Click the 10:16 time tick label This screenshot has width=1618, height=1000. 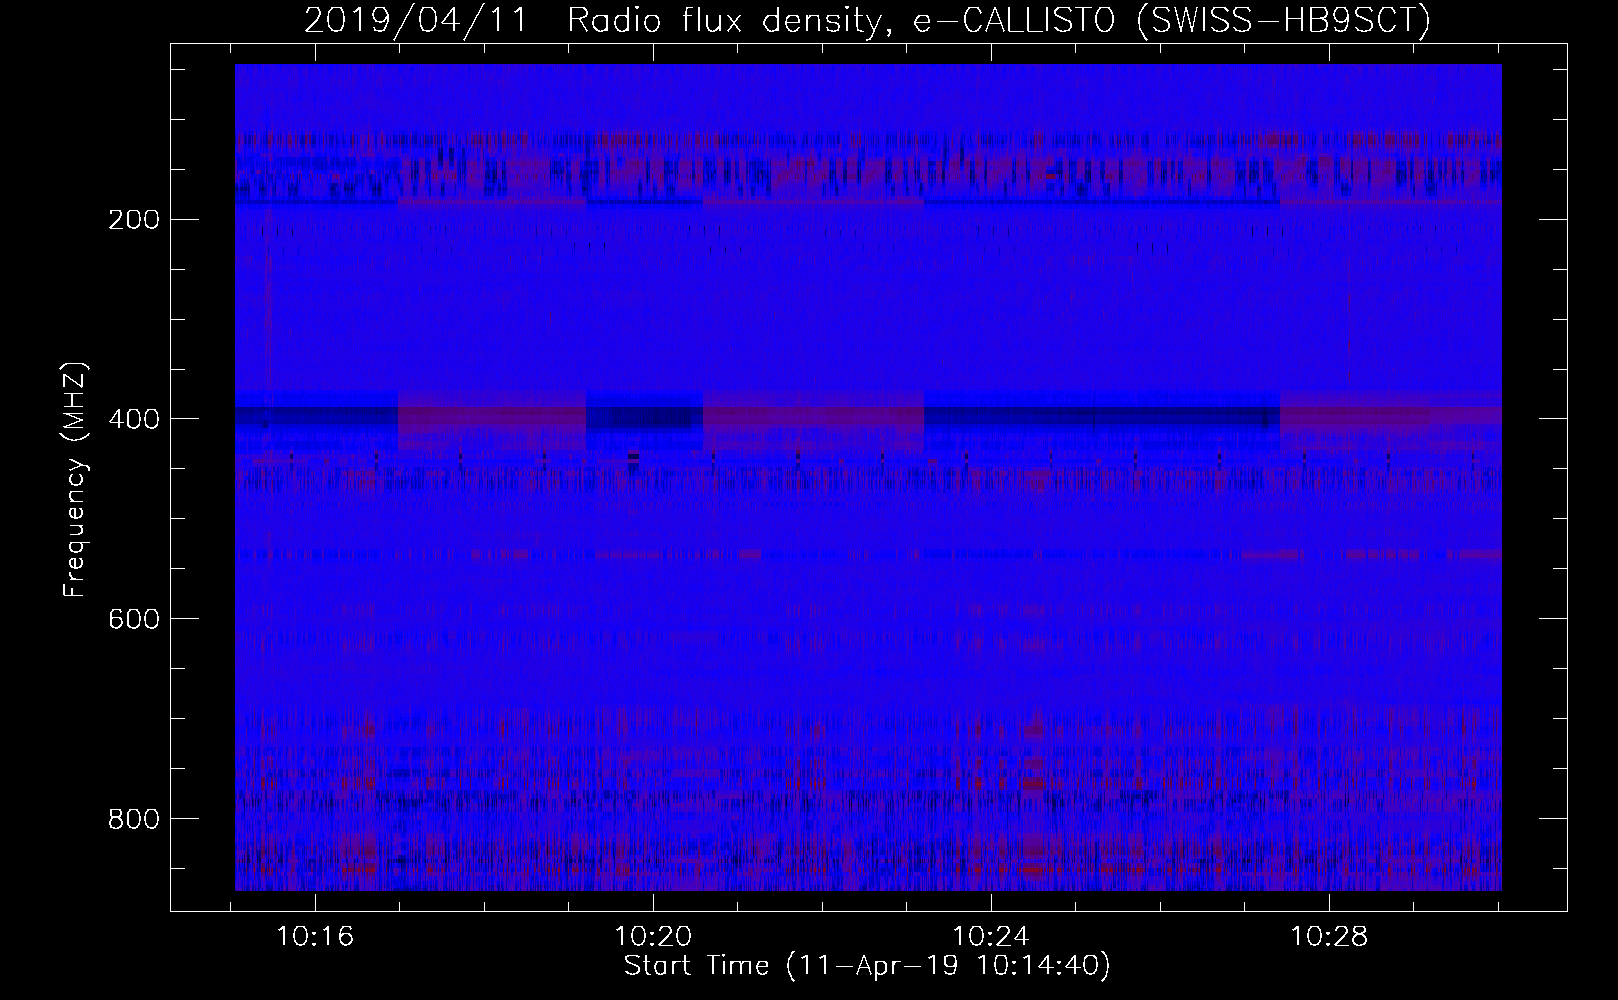click(316, 937)
